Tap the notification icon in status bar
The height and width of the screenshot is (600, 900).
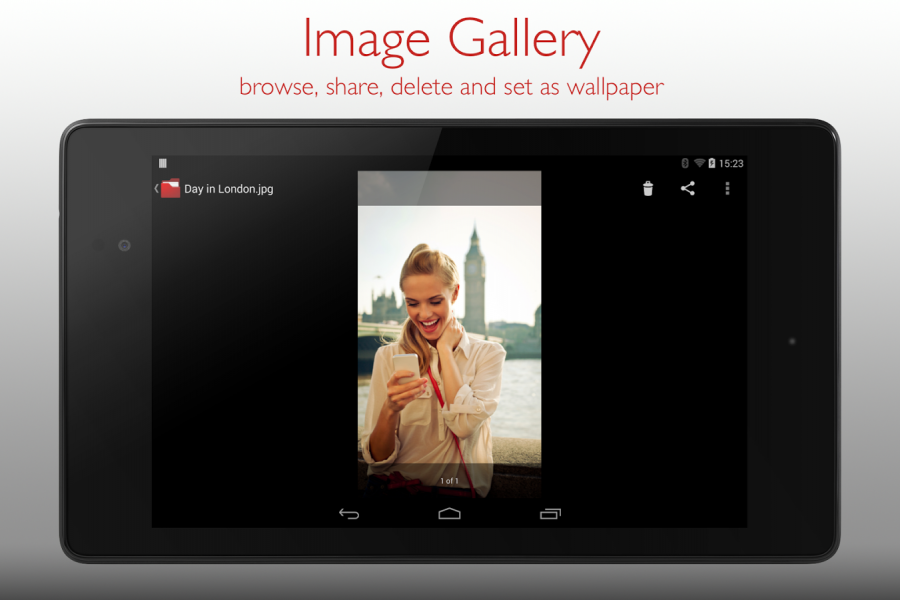[163, 163]
